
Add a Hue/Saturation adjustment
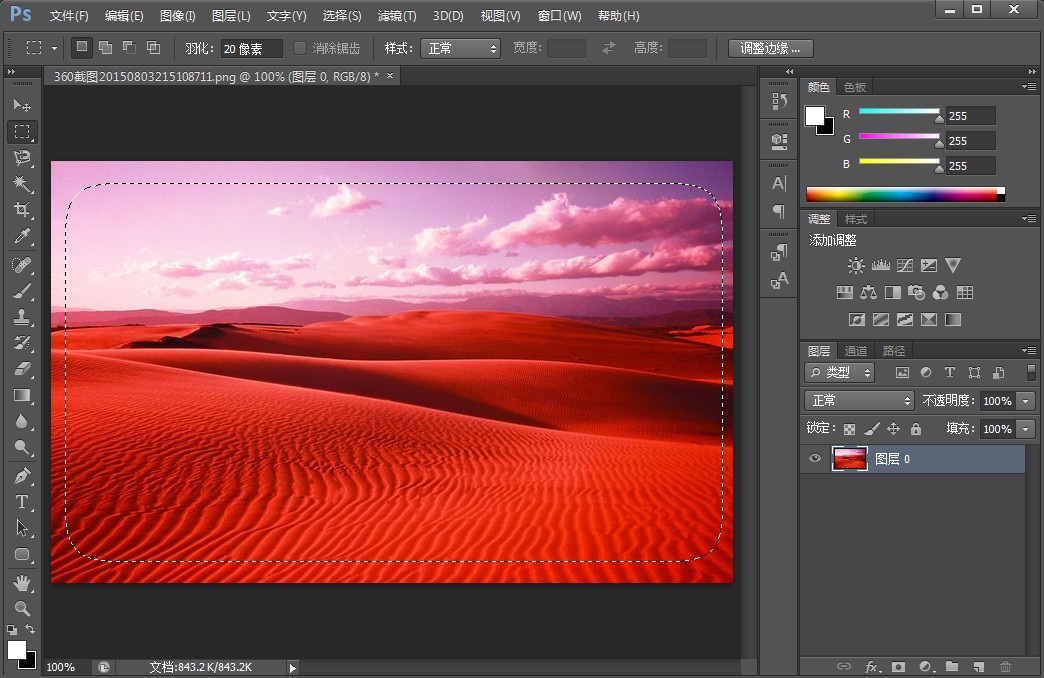[x=844, y=292]
